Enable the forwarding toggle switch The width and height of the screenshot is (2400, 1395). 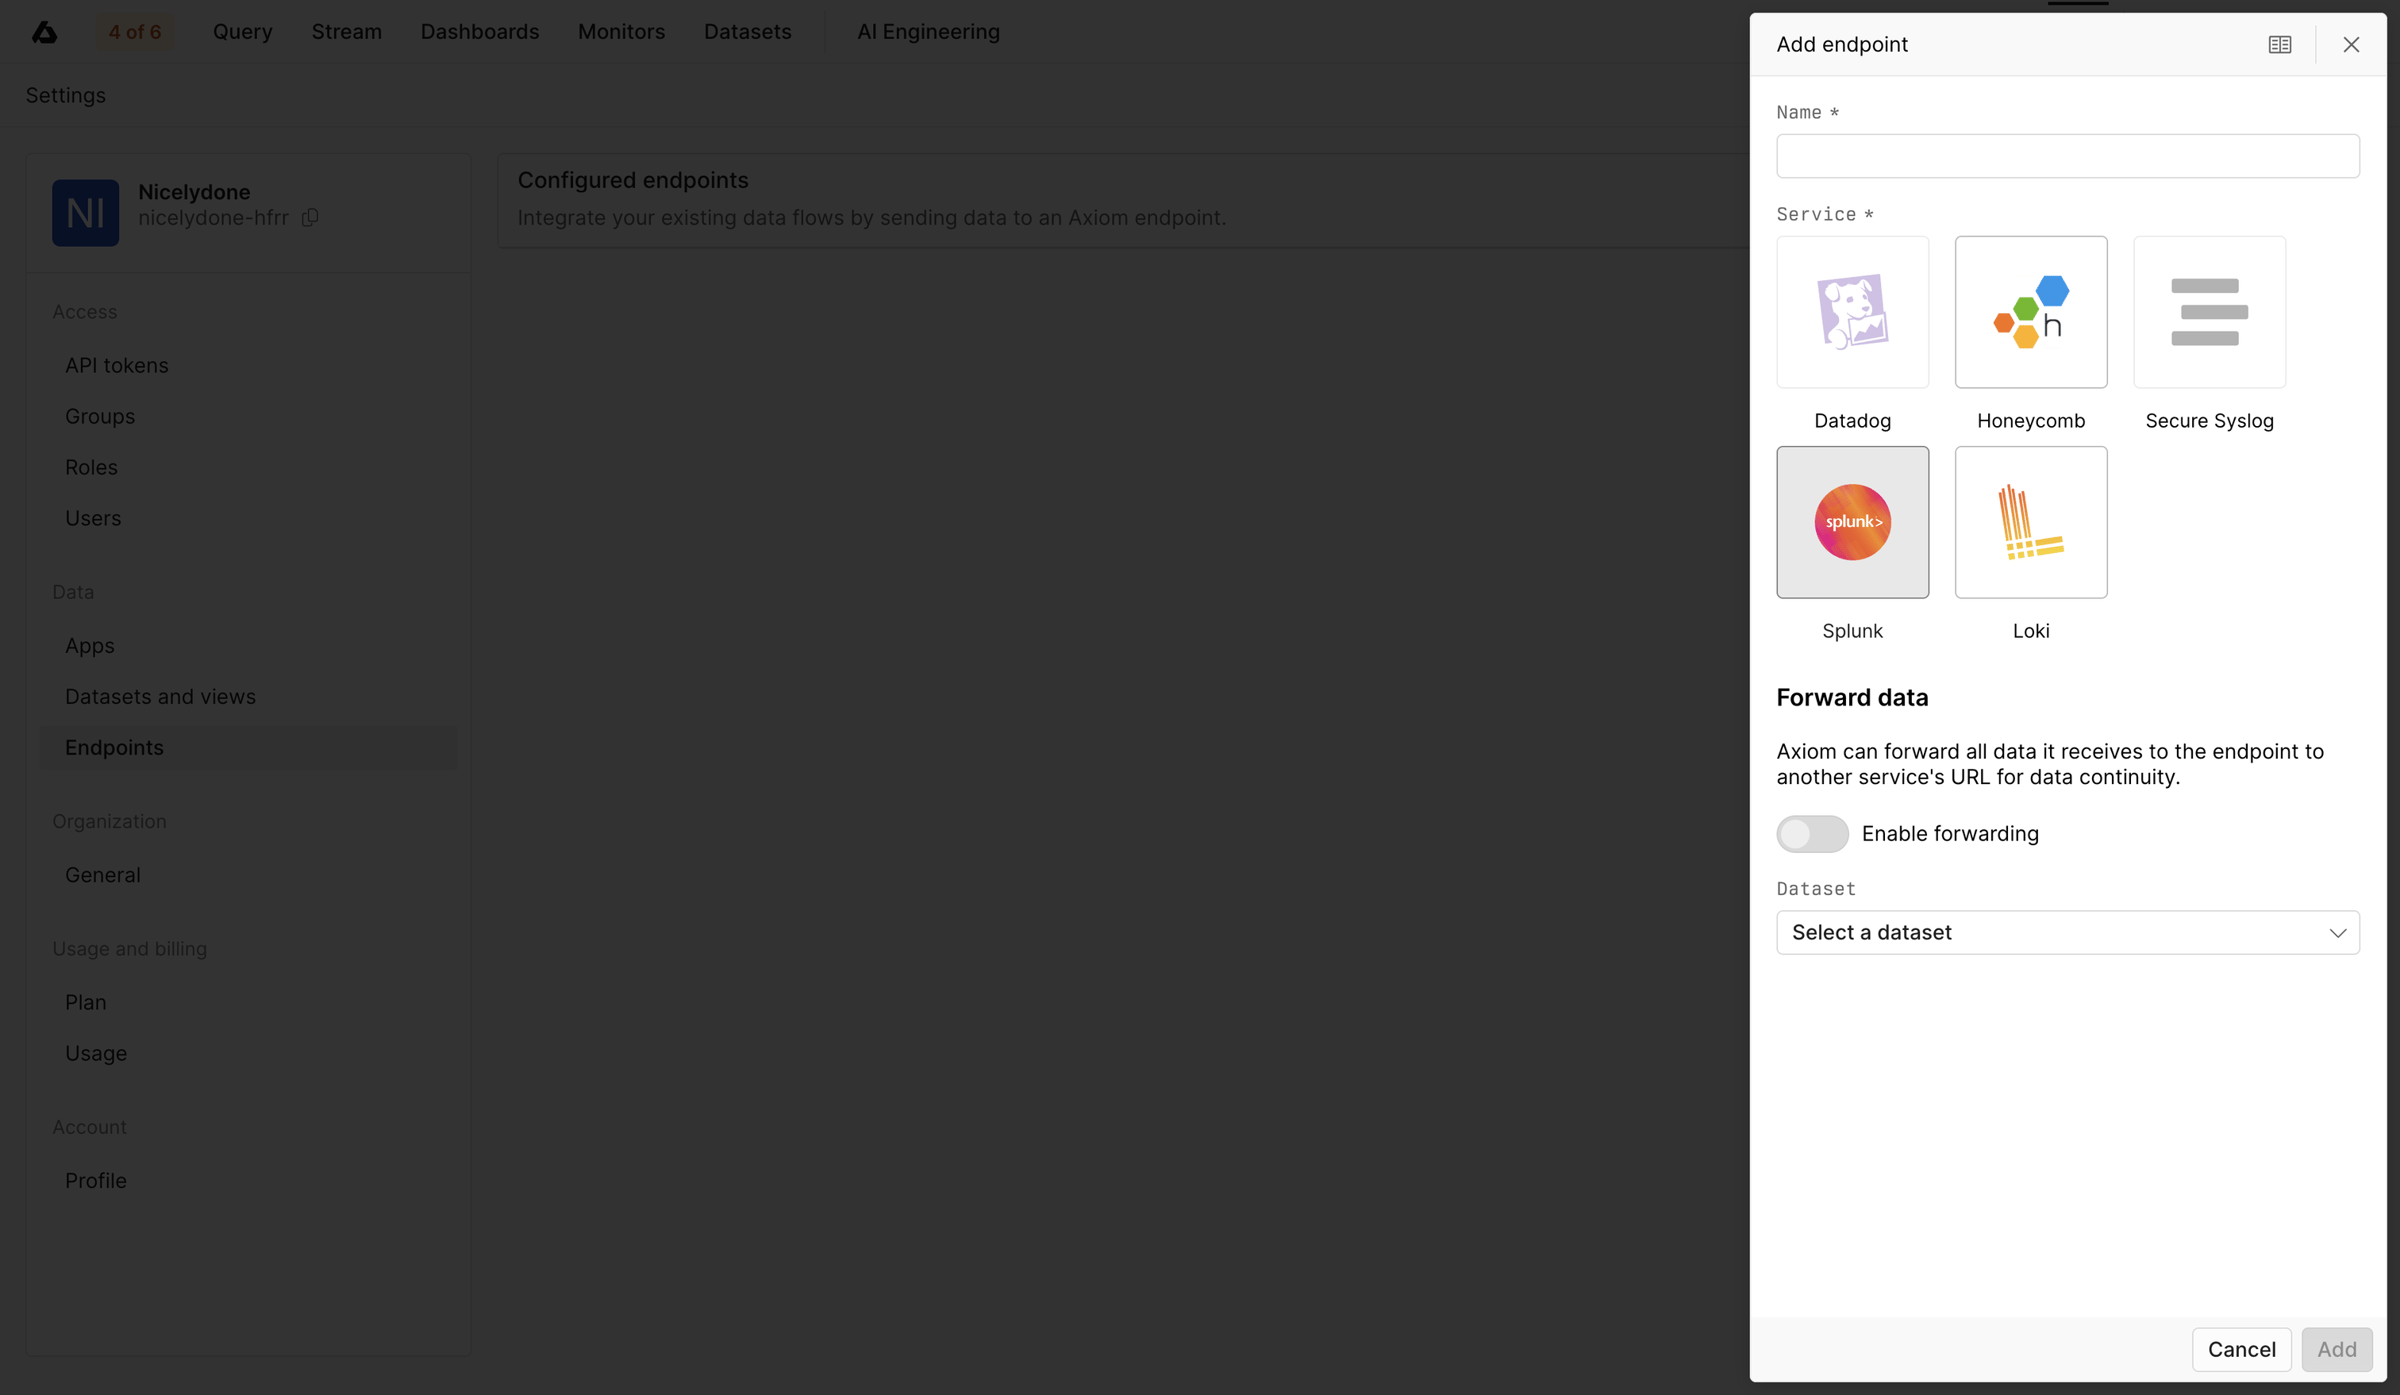point(1812,833)
